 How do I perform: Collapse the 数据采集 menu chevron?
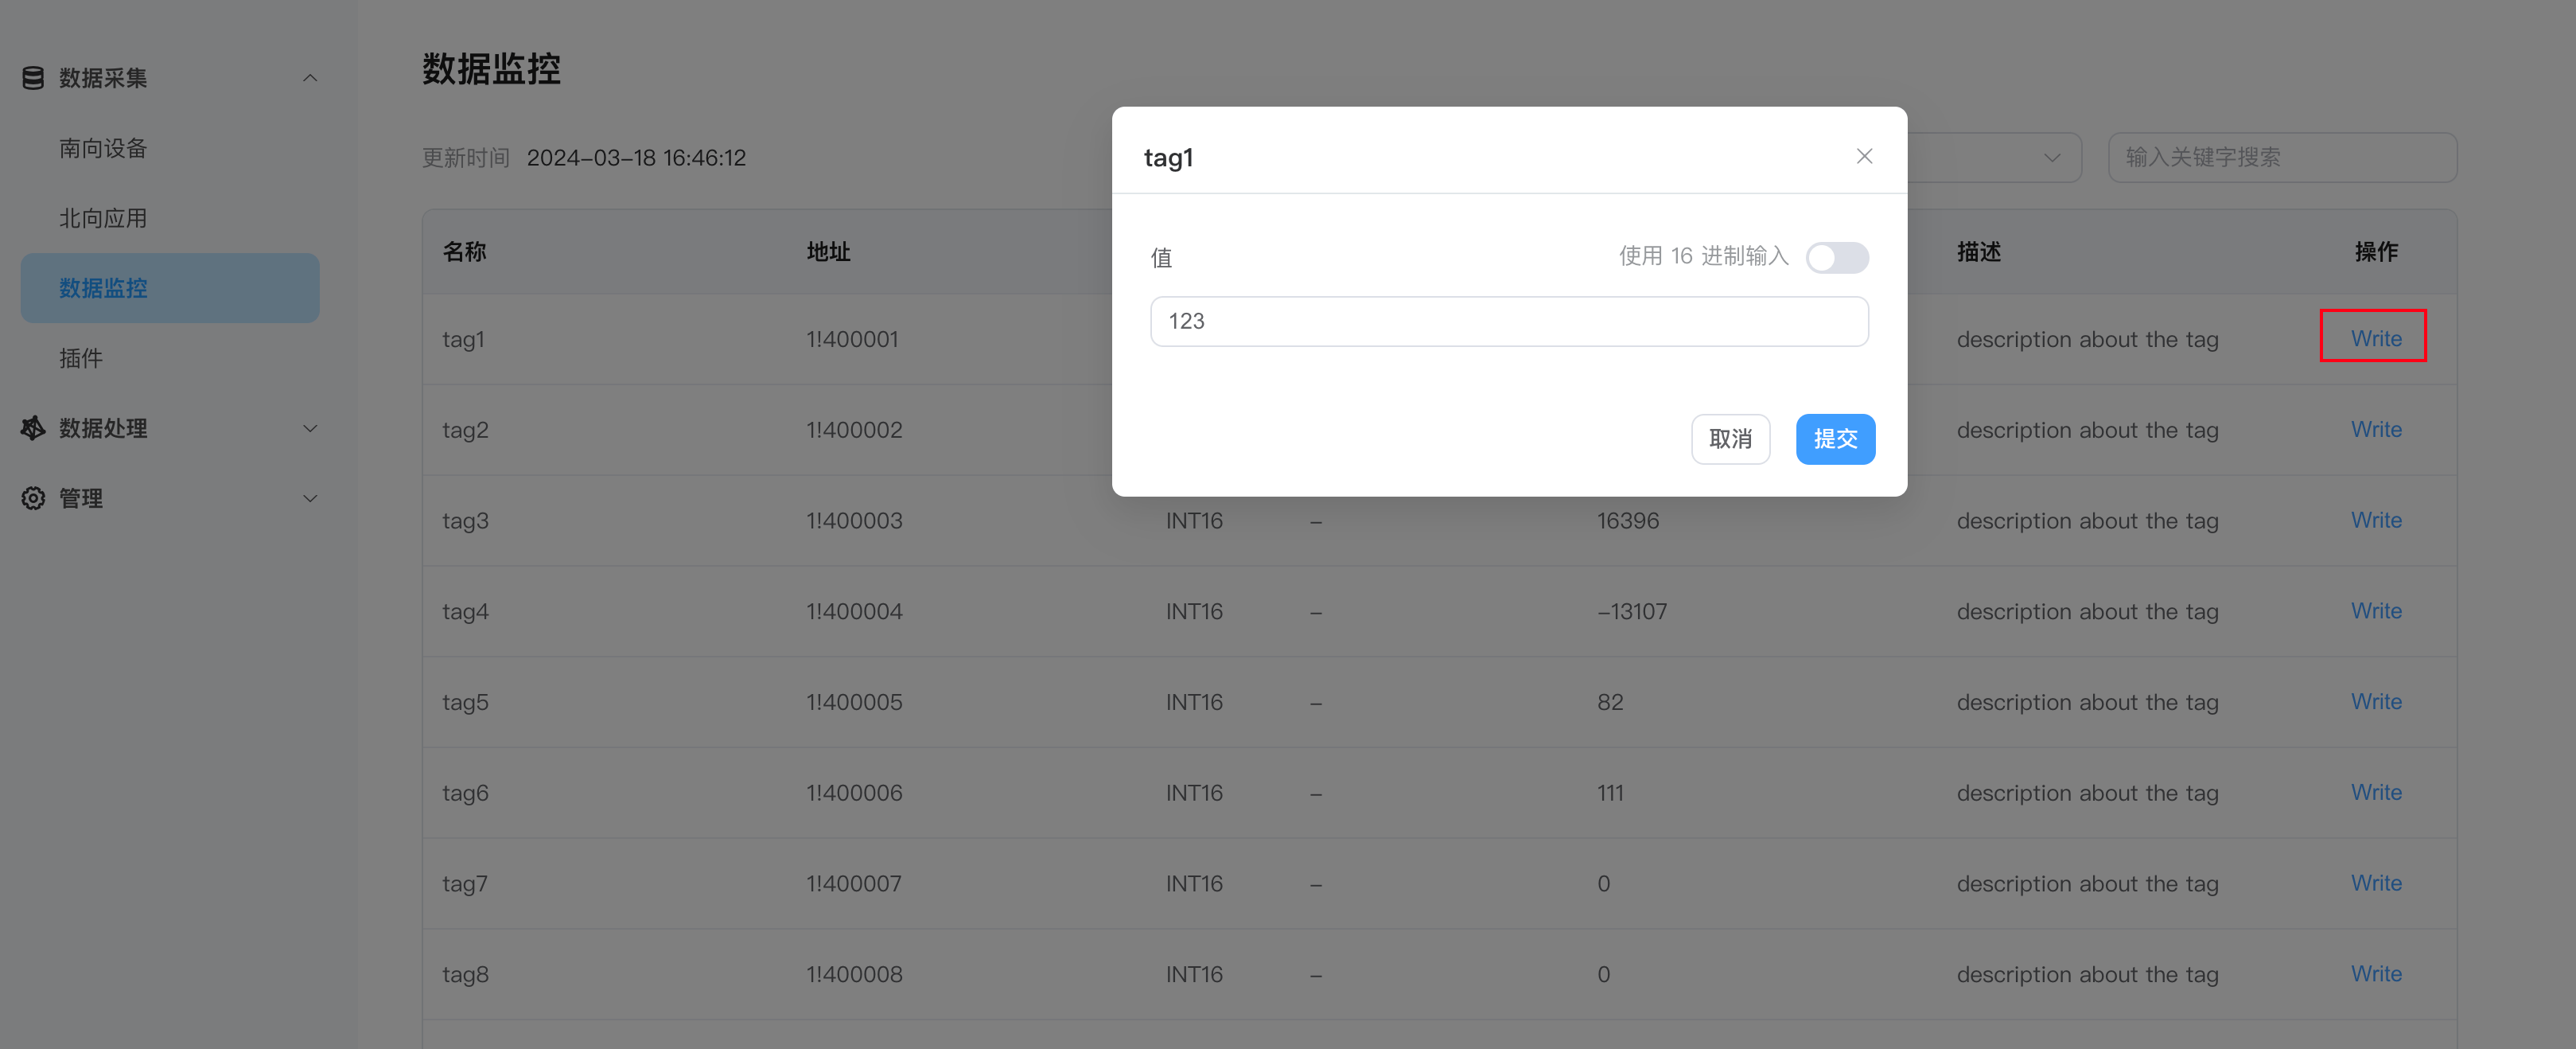pyautogui.click(x=310, y=78)
